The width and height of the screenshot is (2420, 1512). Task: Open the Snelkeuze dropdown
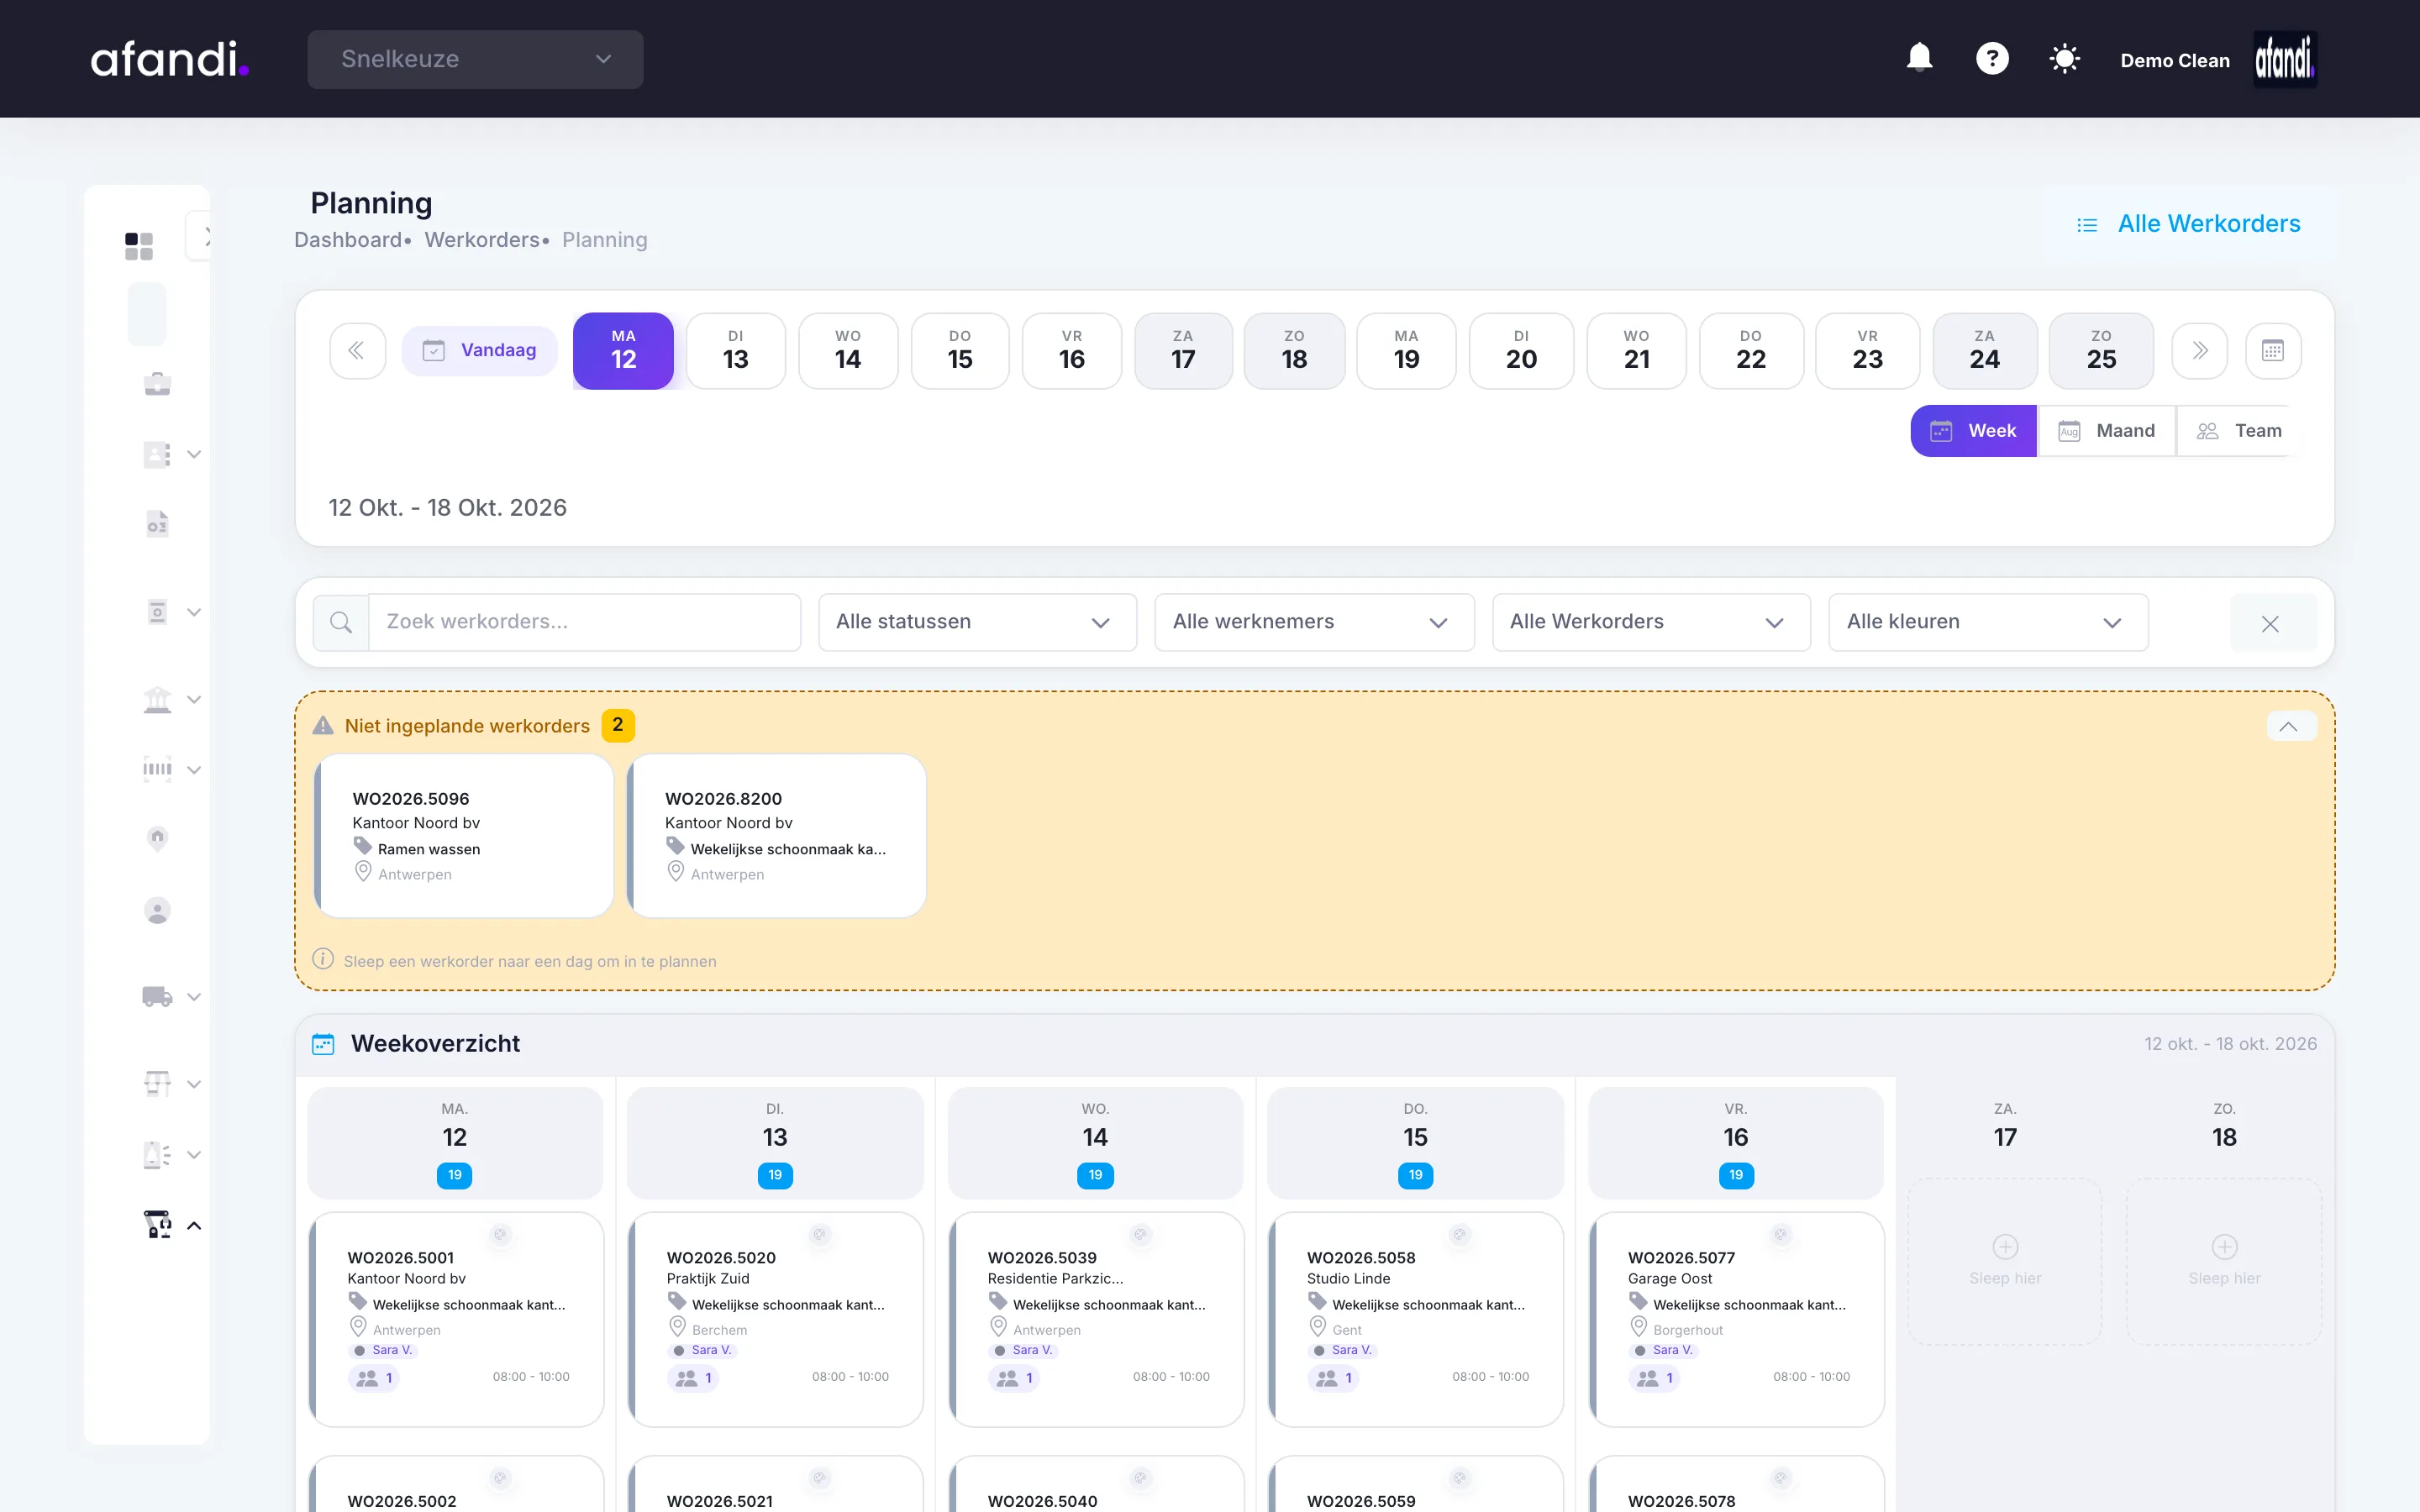(x=475, y=59)
